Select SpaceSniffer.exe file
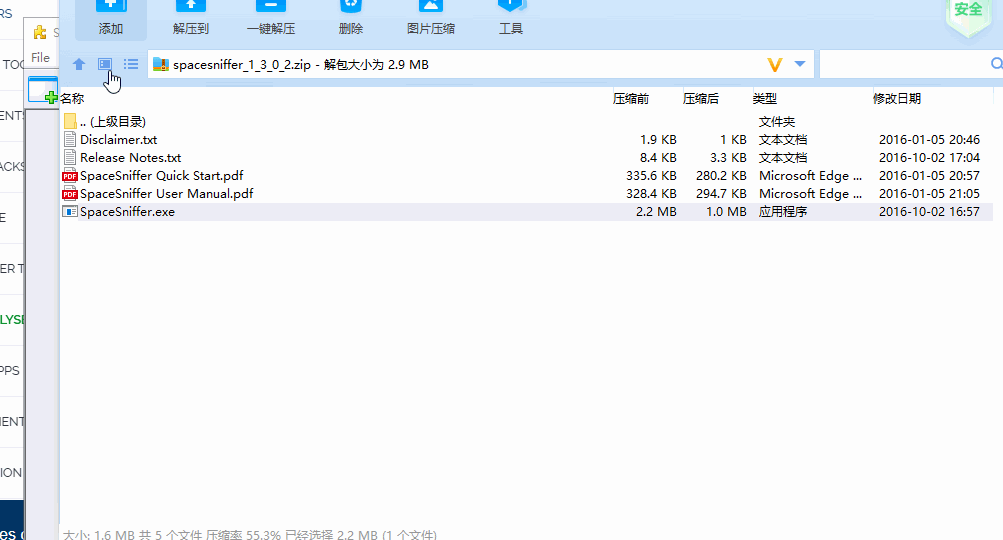Screen dimensions: 1003x540 [127, 212]
